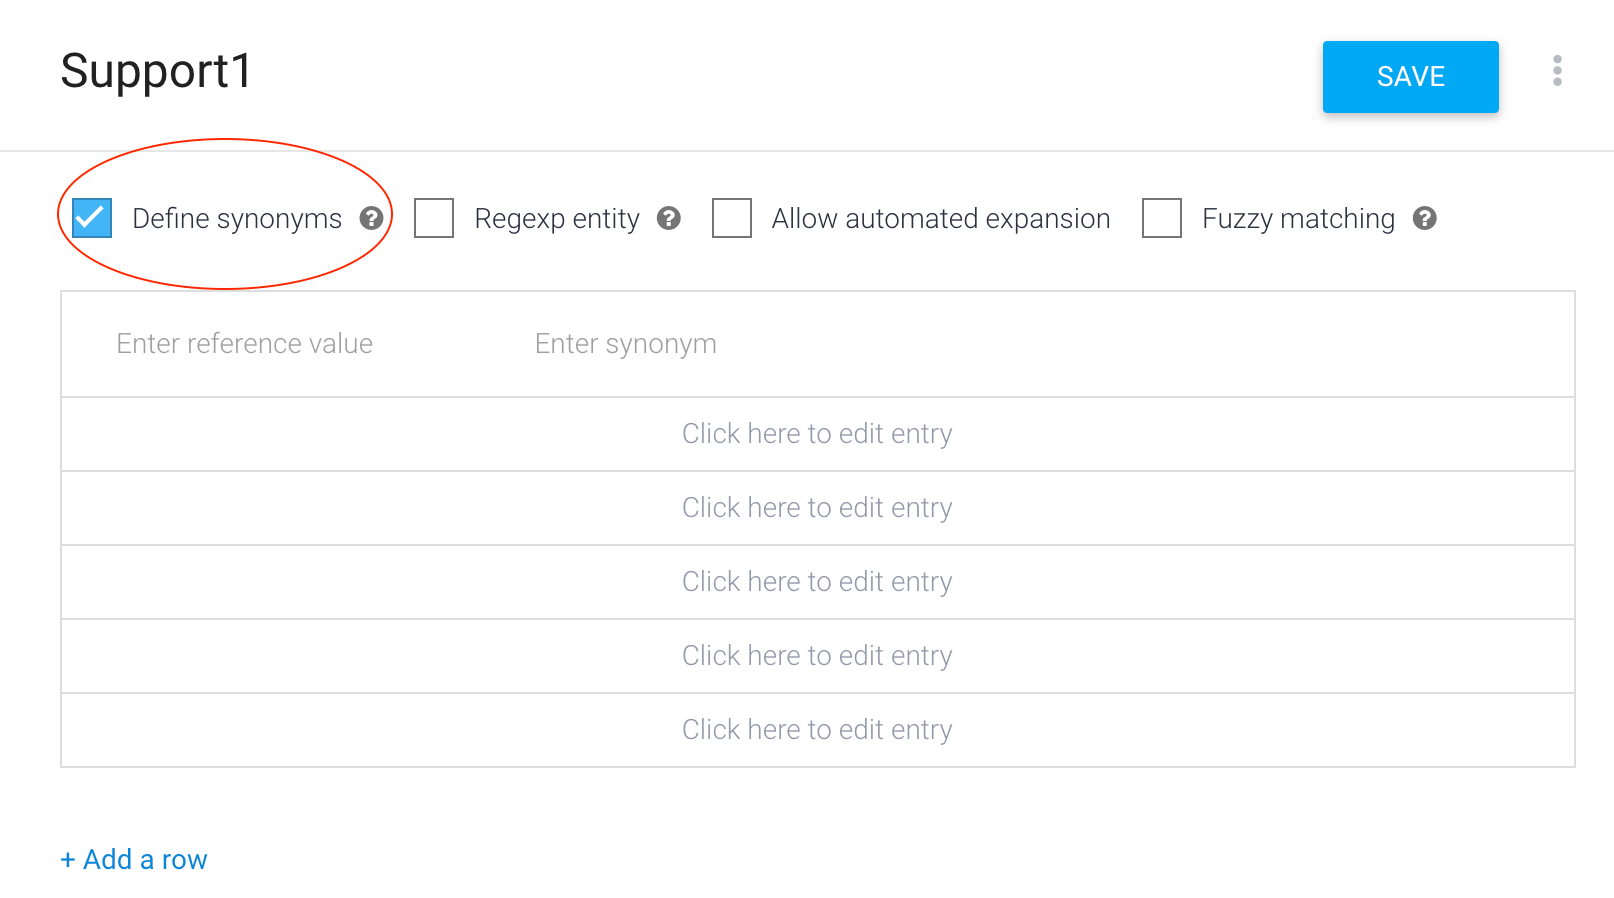Image resolution: width=1614 pixels, height=898 pixels.
Task: Enable the Regexp entity checkbox
Action: 434,218
